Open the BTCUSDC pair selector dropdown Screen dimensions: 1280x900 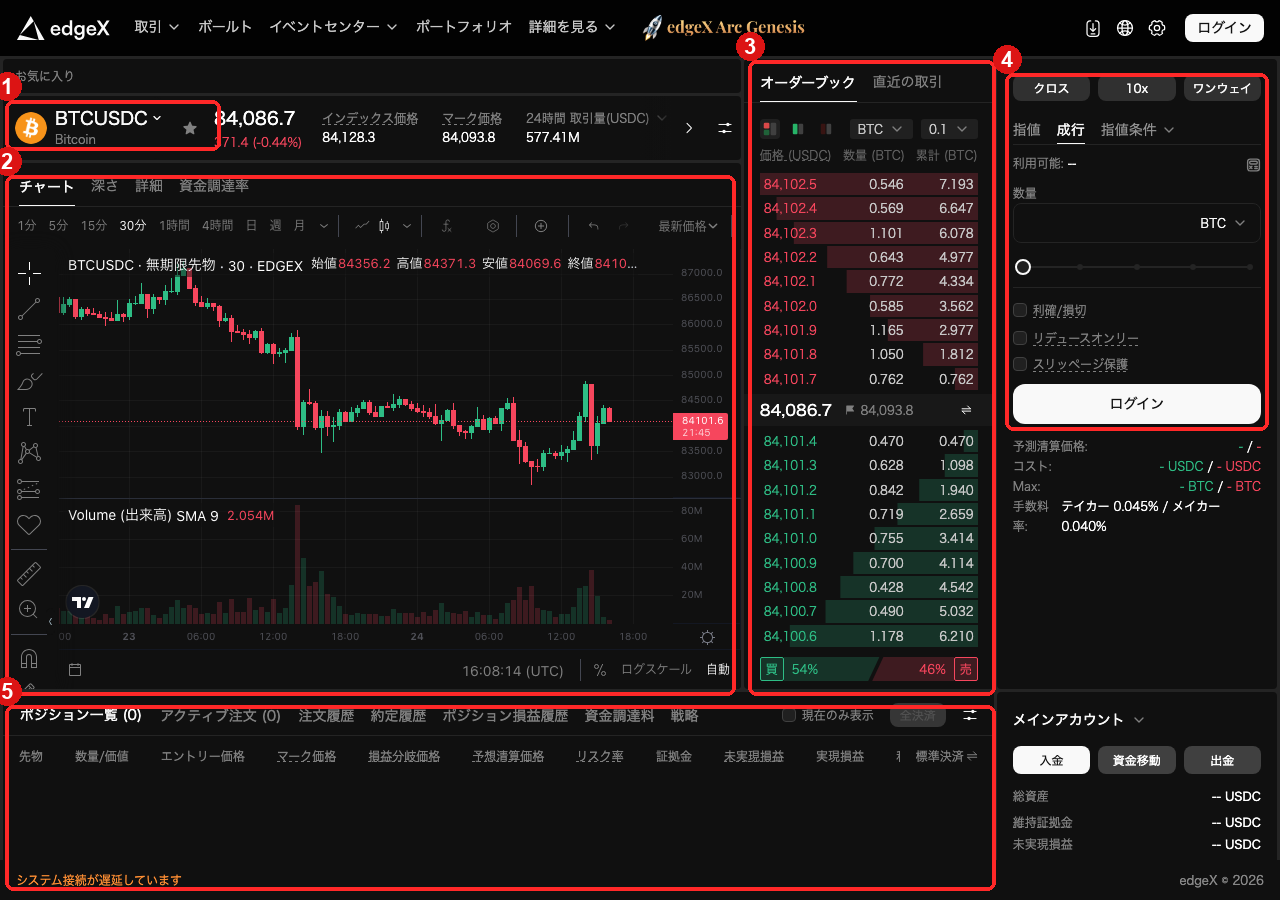108,119
